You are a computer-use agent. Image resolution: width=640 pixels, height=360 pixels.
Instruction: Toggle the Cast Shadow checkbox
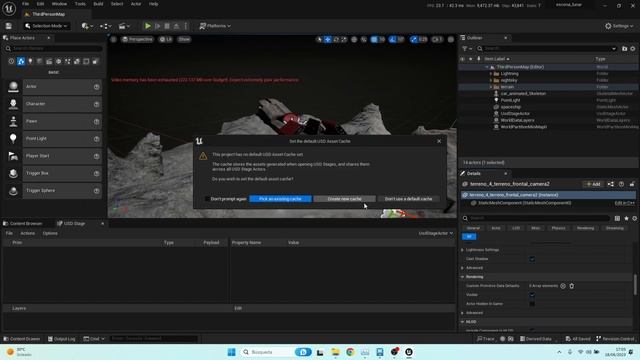click(x=532, y=259)
